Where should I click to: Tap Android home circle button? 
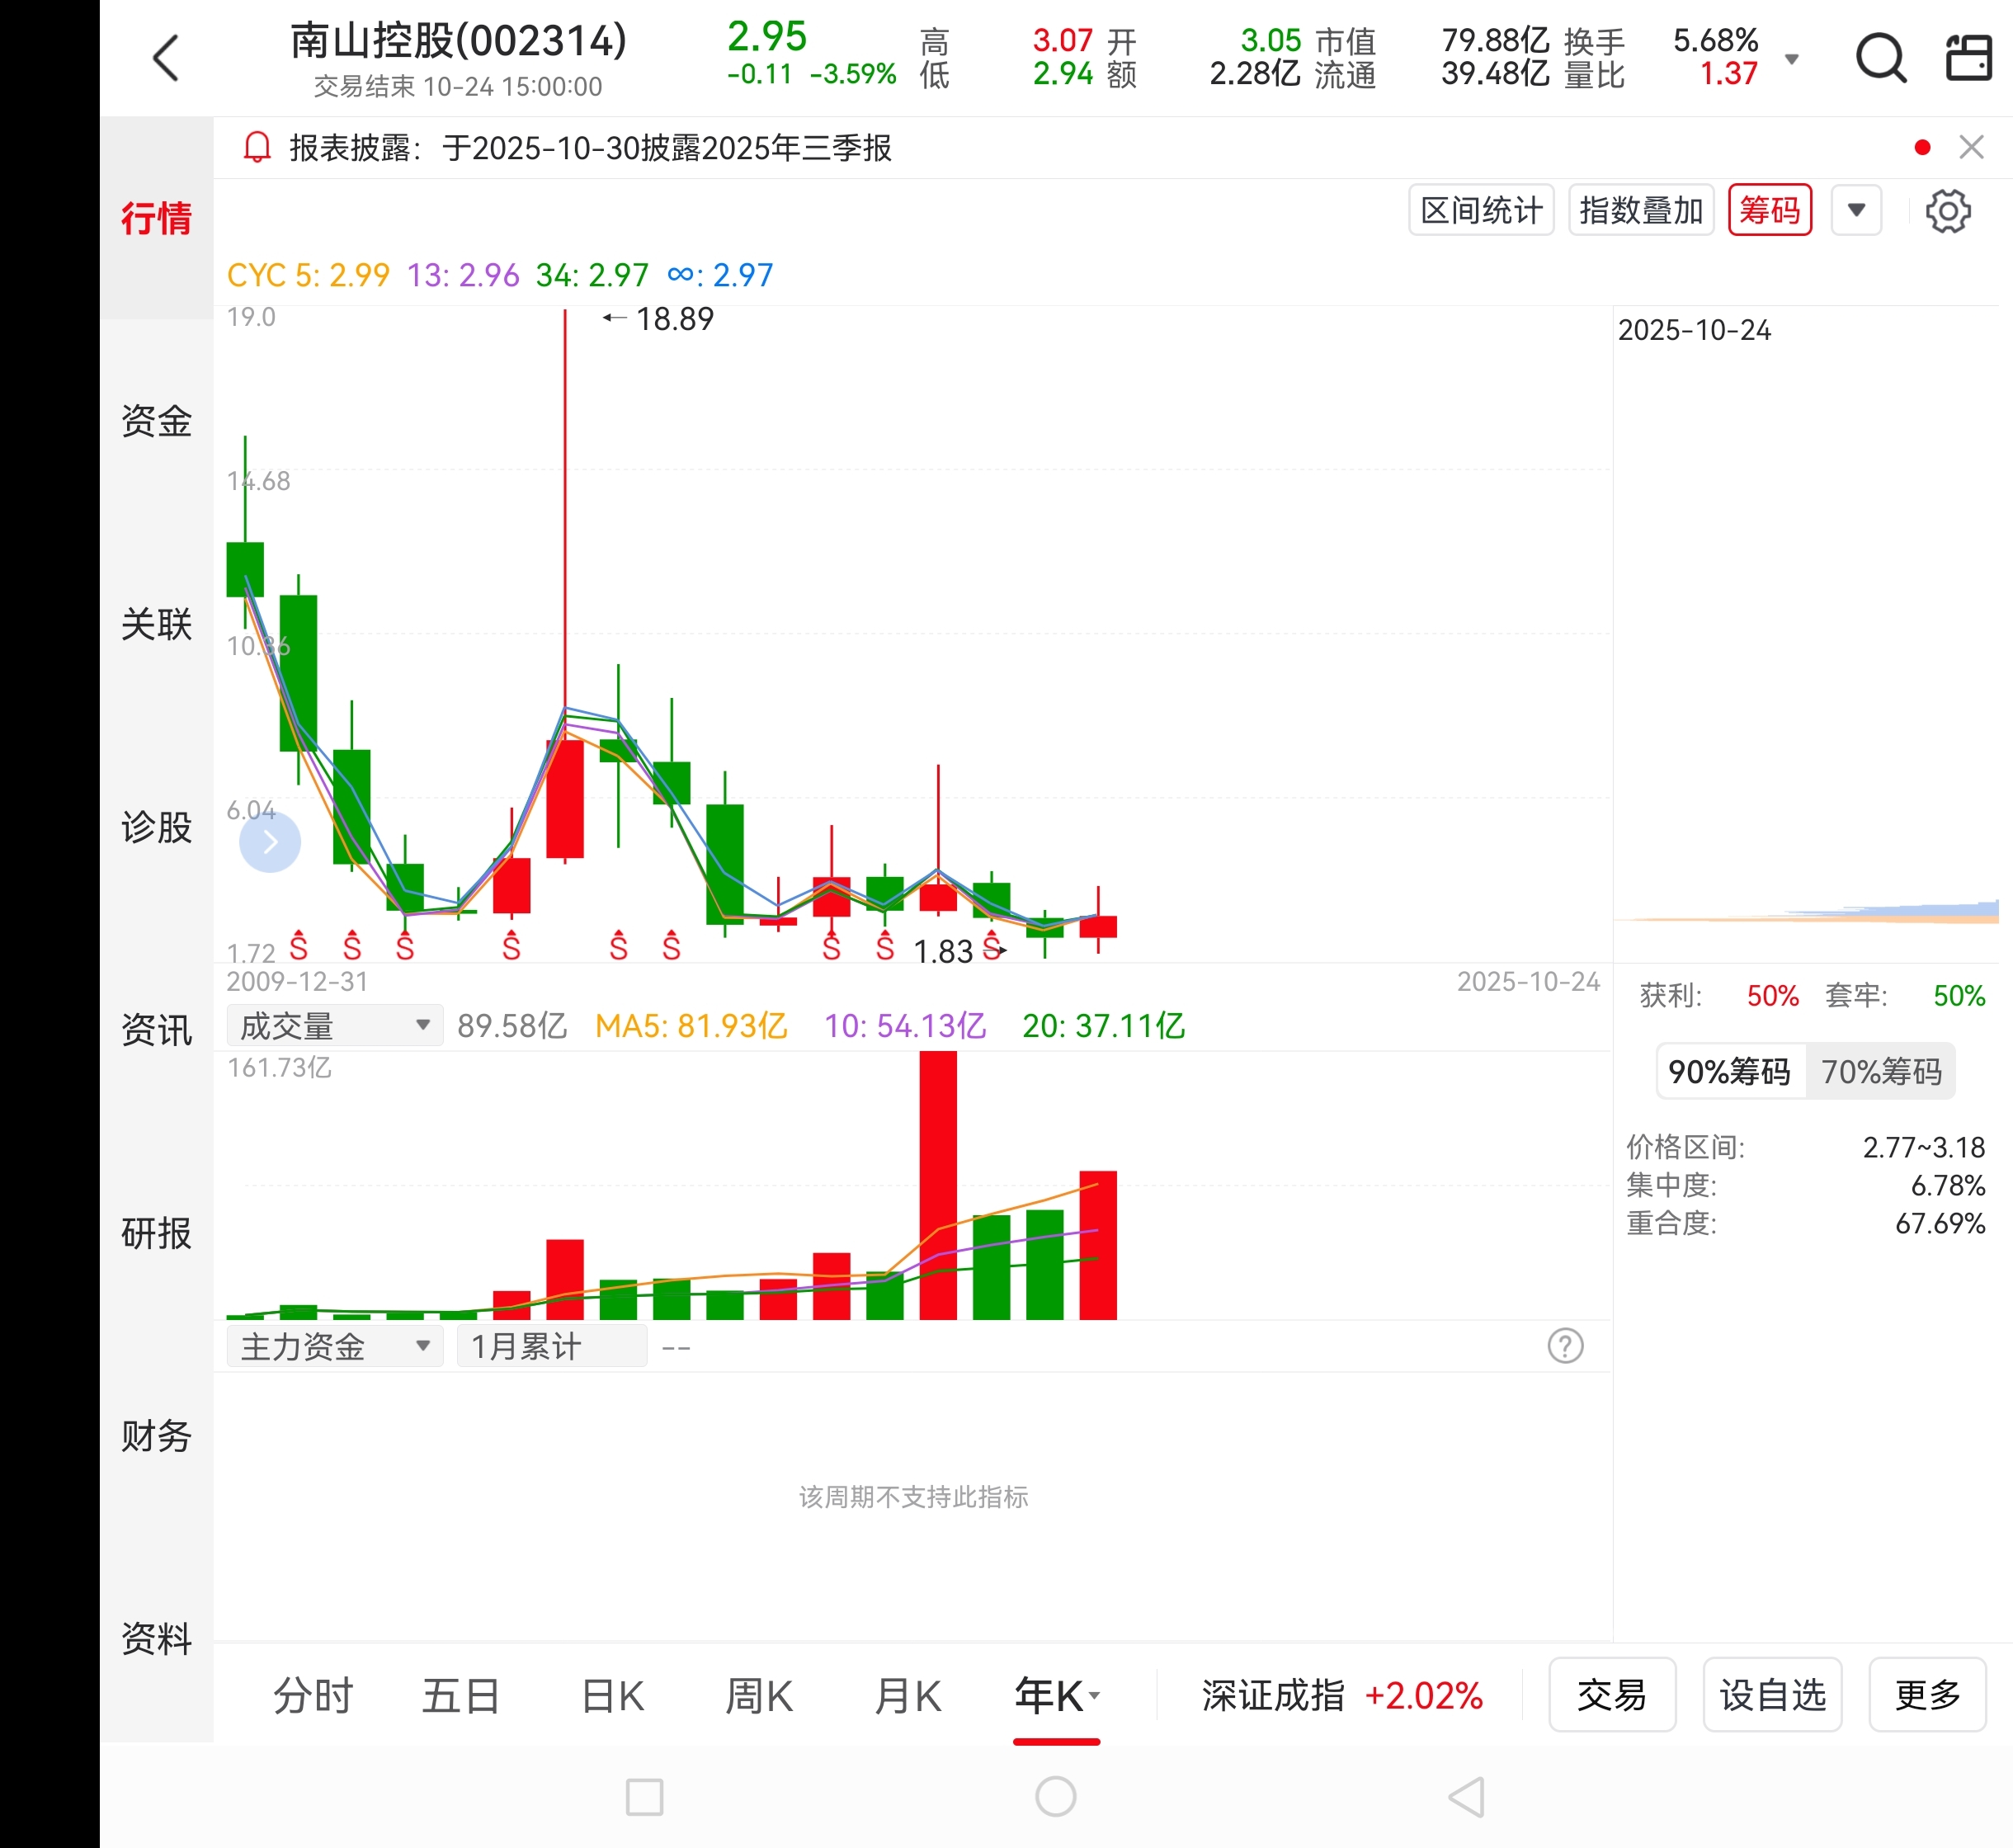tap(1055, 1796)
